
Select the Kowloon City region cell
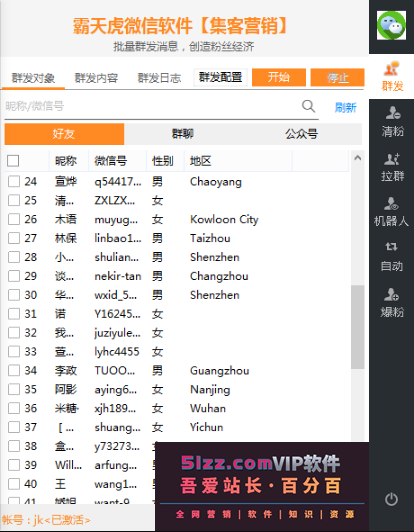pyautogui.click(x=224, y=220)
